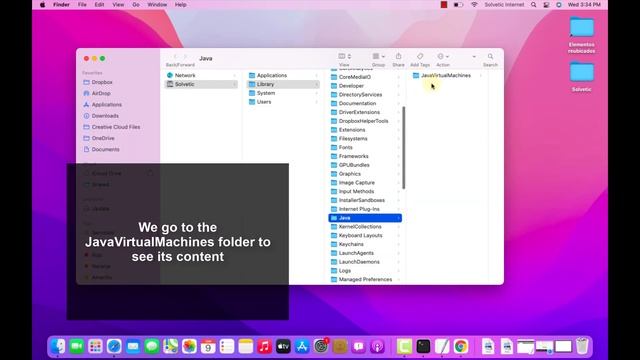
Task: Click the Library column scrollbar
Action: (x=404, y=148)
